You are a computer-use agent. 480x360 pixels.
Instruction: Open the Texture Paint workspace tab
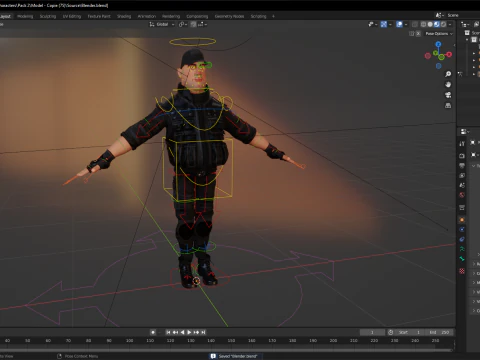coord(99,16)
